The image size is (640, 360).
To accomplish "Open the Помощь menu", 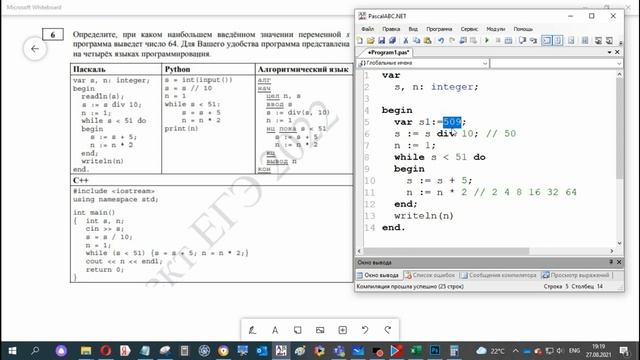I will 523,29.
